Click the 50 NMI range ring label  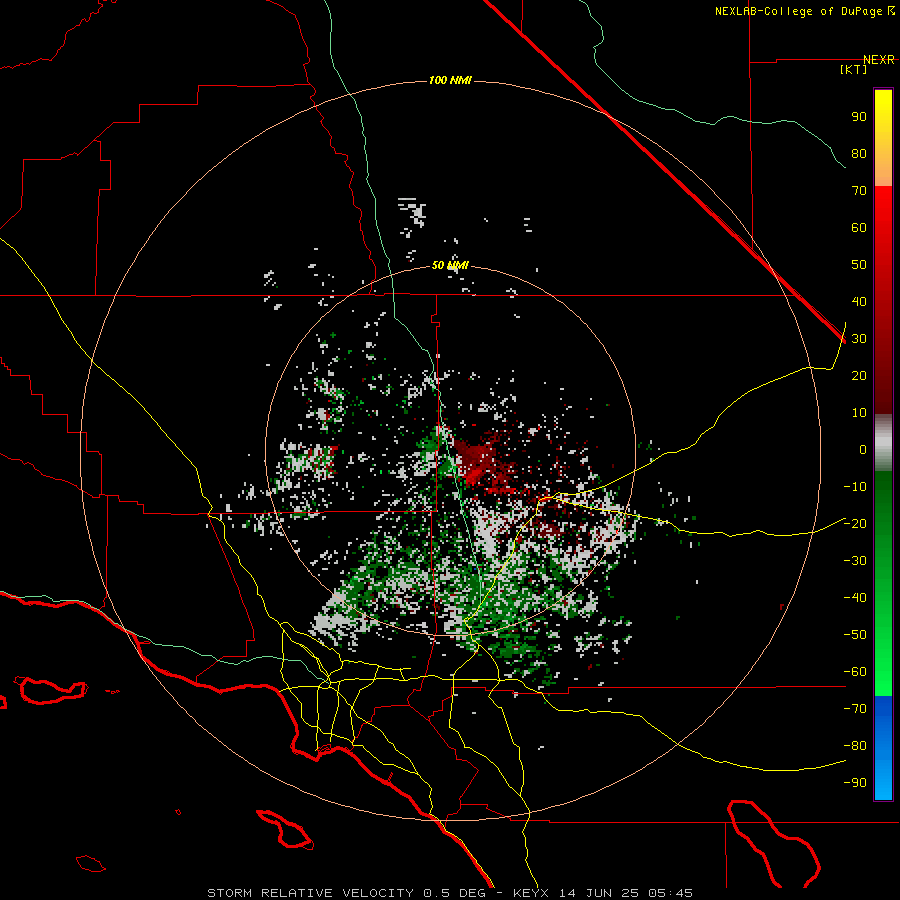pyautogui.click(x=450, y=265)
